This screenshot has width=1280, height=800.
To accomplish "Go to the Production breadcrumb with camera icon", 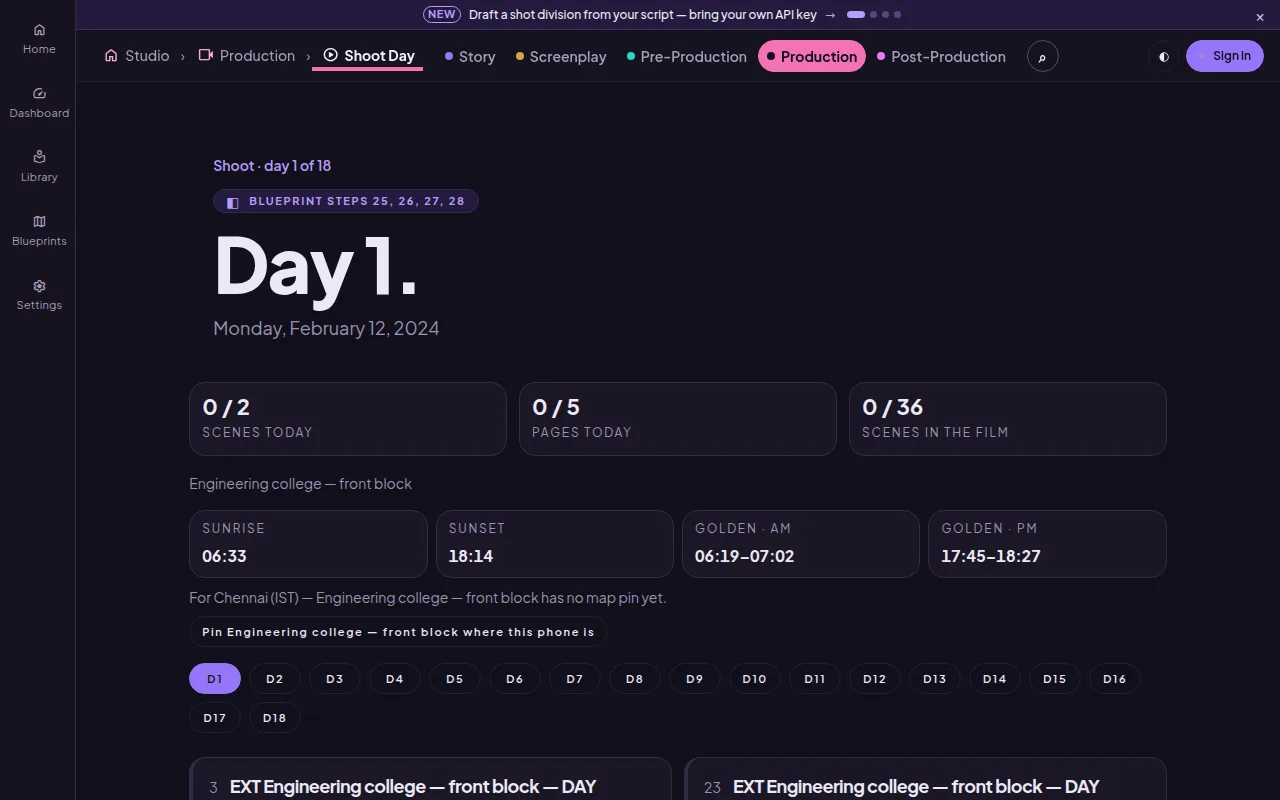I will [x=247, y=56].
